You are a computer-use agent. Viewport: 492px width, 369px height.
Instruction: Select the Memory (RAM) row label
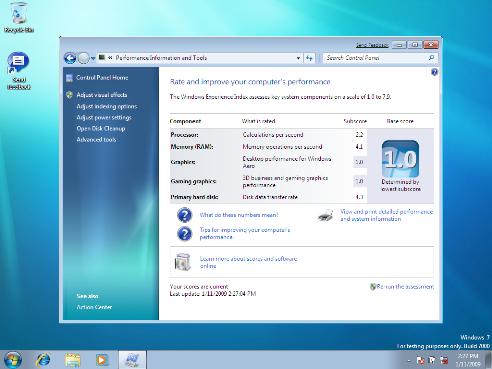click(192, 147)
